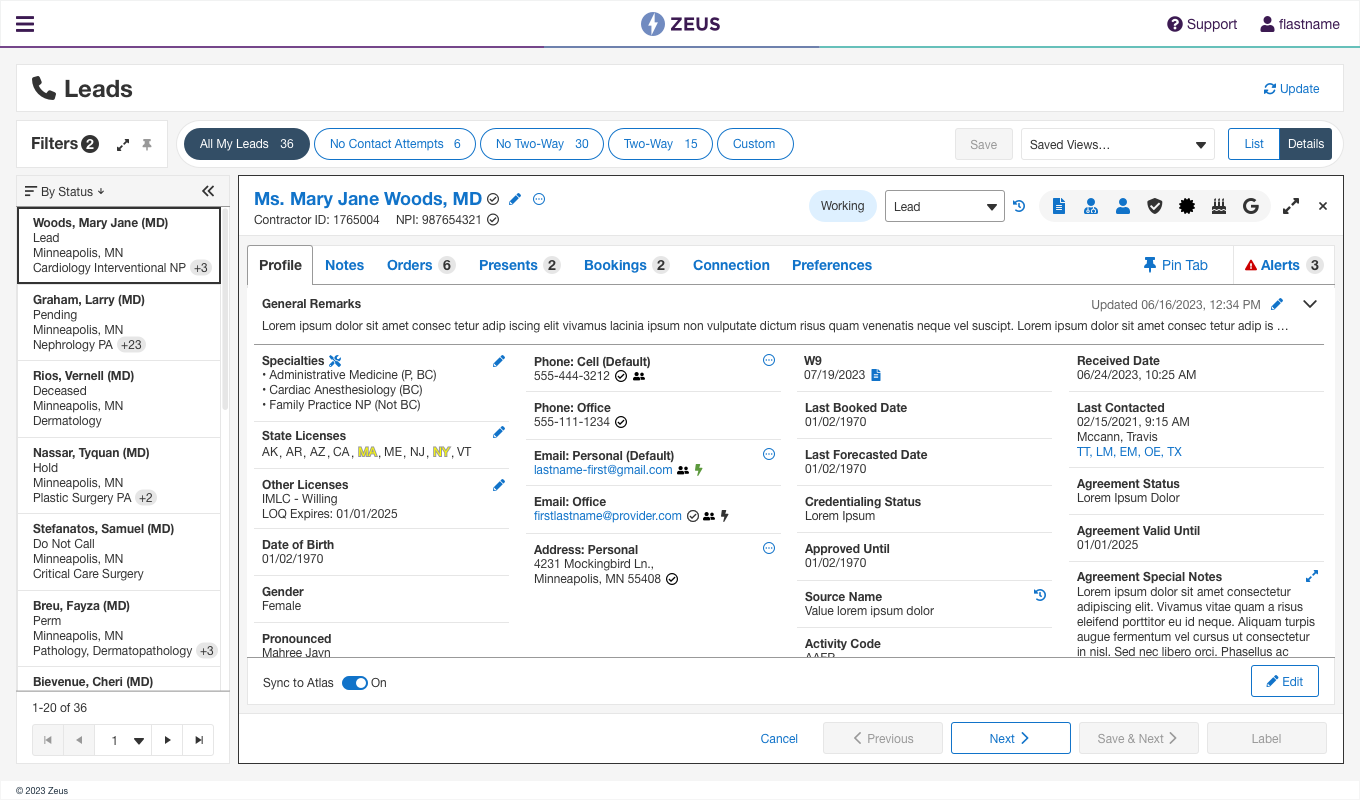
Task: Pin the Filters panel
Action: pyautogui.click(x=147, y=145)
